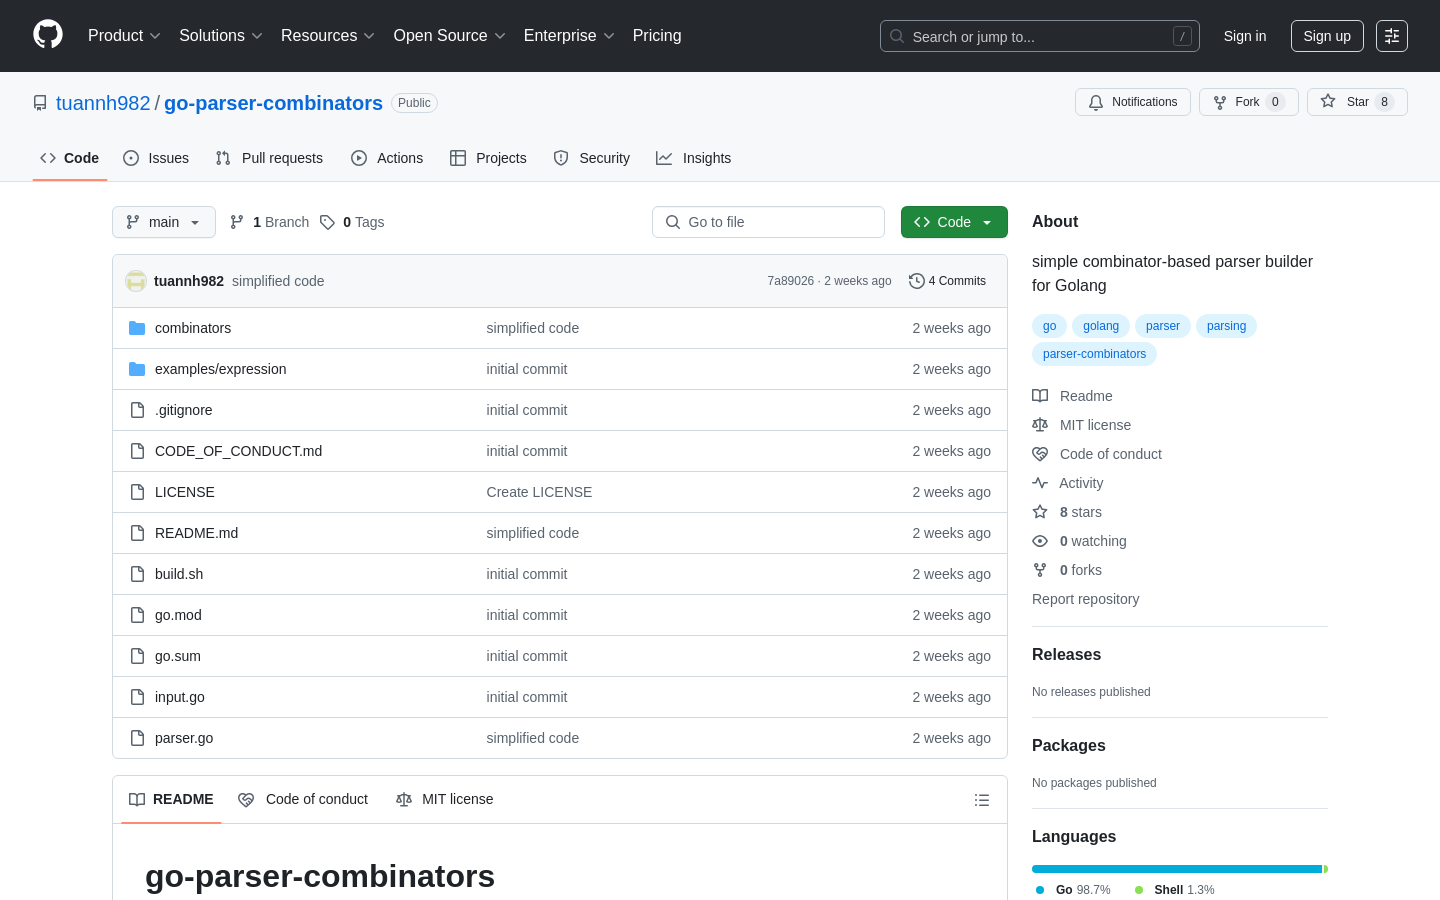Click the parsing topic tag

click(x=1226, y=326)
